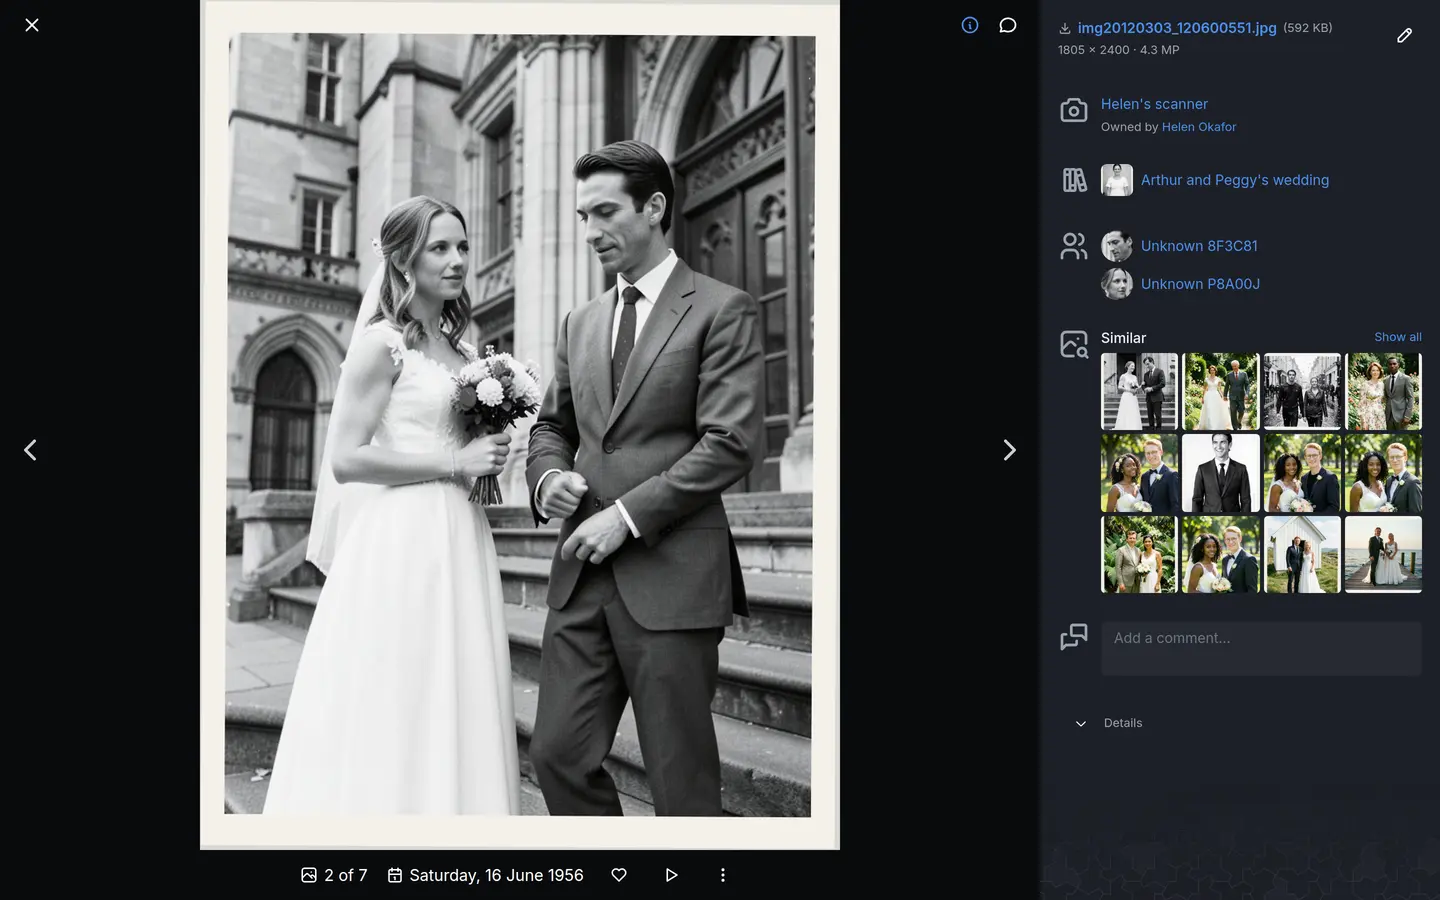Viewport: 1440px width, 900px height.
Task: Open Arthur and Peggy's wedding album
Action: click(1235, 180)
